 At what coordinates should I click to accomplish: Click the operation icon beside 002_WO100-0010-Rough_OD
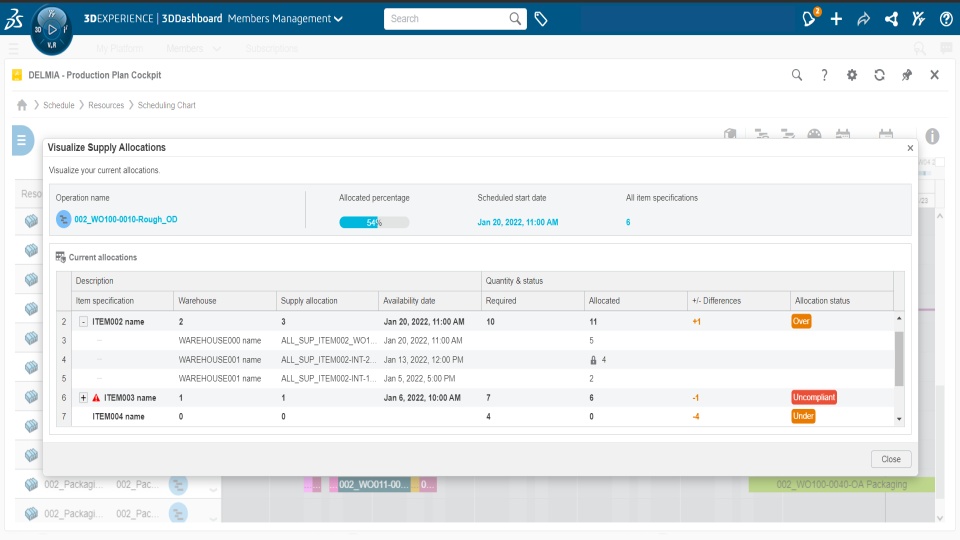(63, 219)
